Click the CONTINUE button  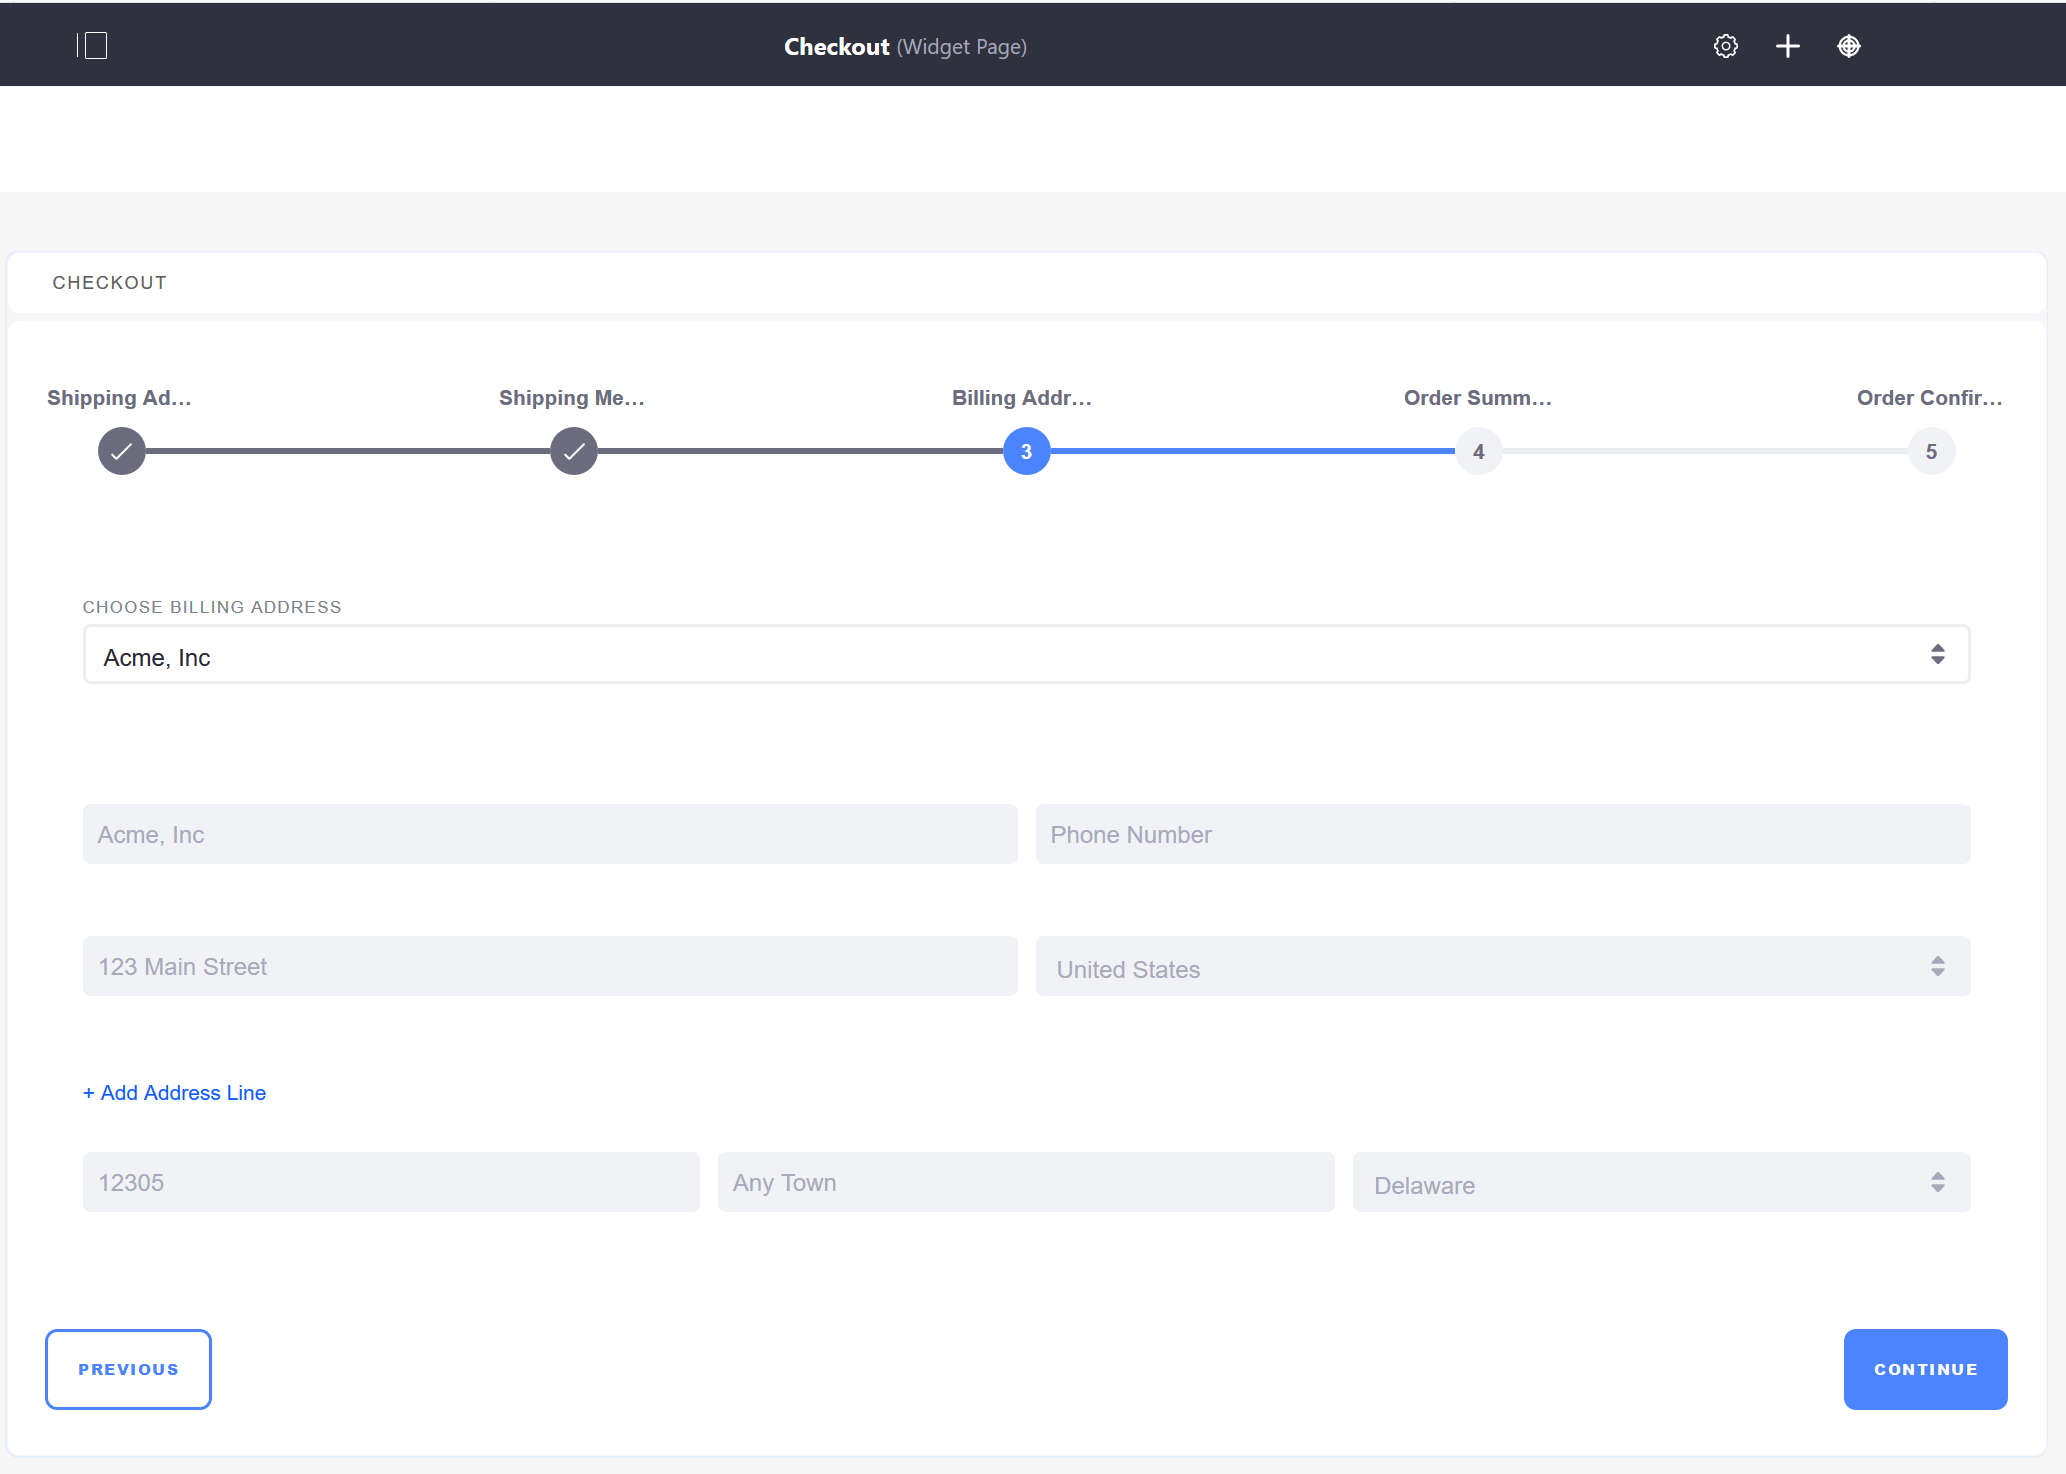pyautogui.click(x=1926, y=1369)
